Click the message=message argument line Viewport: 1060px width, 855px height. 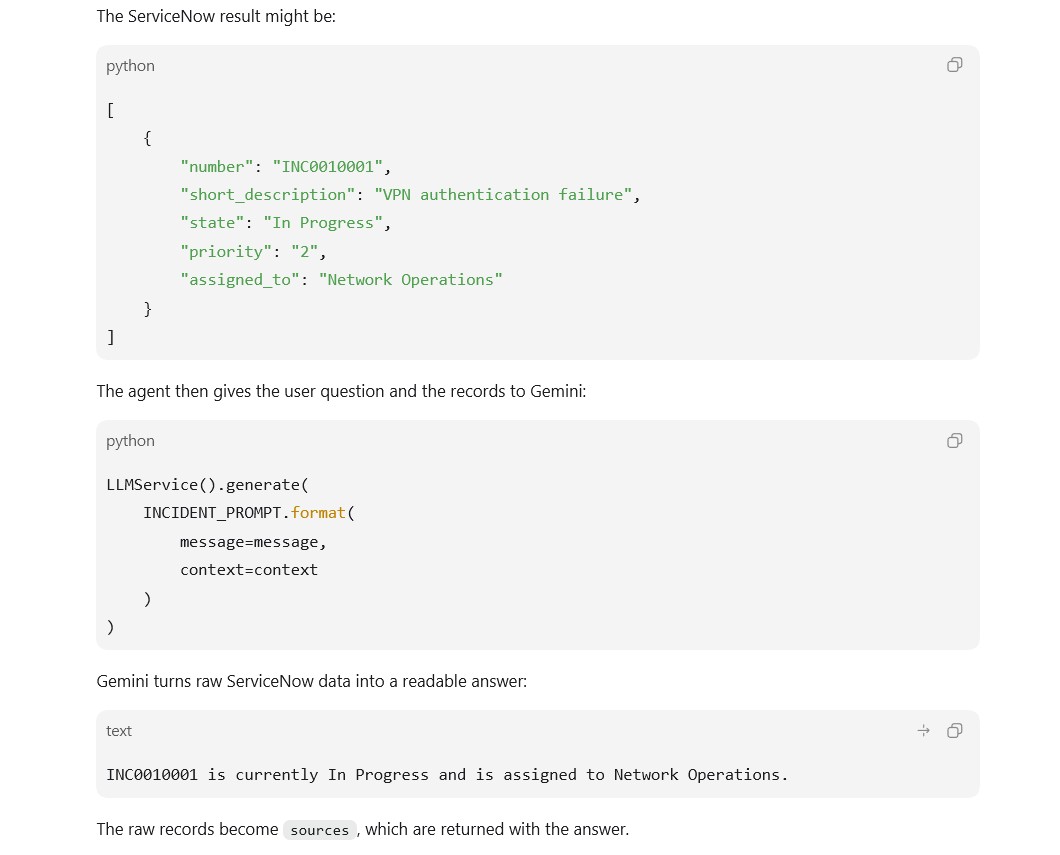[254, 542]
